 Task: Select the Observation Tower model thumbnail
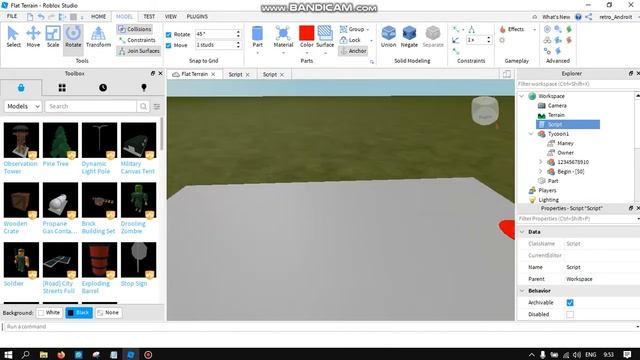21,140
